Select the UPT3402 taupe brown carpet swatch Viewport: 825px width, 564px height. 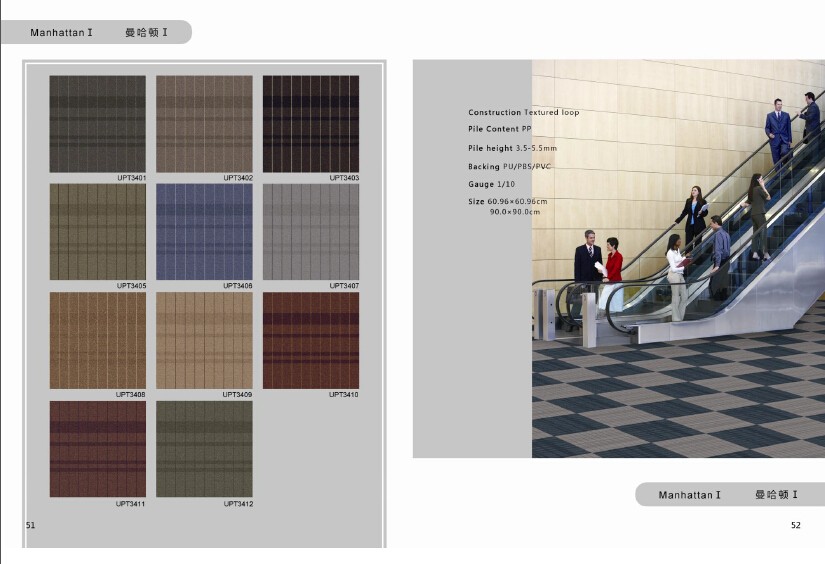pos(204,123)
